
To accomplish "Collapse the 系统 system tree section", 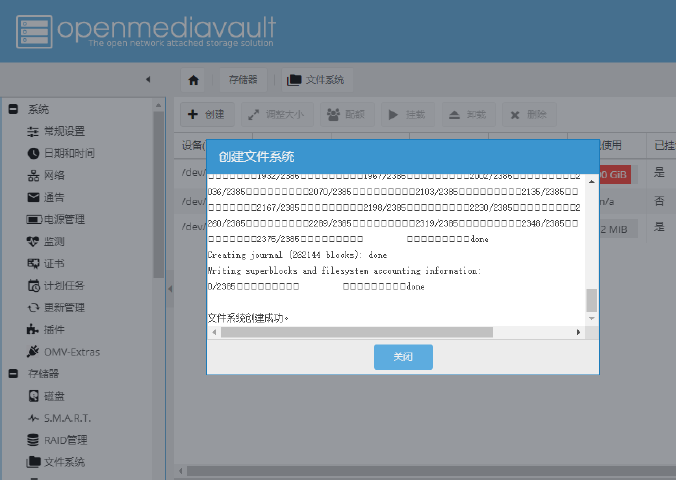I will tap(14, 110).
